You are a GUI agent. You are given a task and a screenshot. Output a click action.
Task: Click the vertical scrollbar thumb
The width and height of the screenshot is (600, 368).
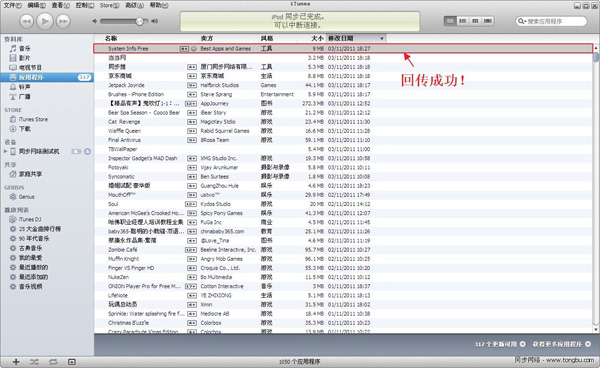596,57
